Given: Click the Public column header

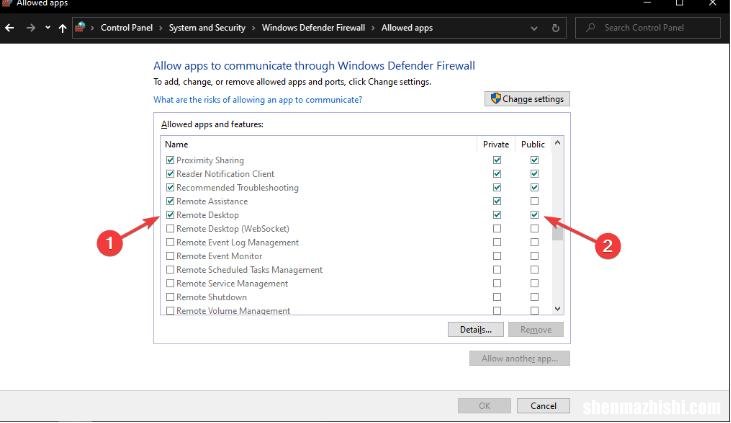Looking at the screenshot, I should tap(533, 145).
